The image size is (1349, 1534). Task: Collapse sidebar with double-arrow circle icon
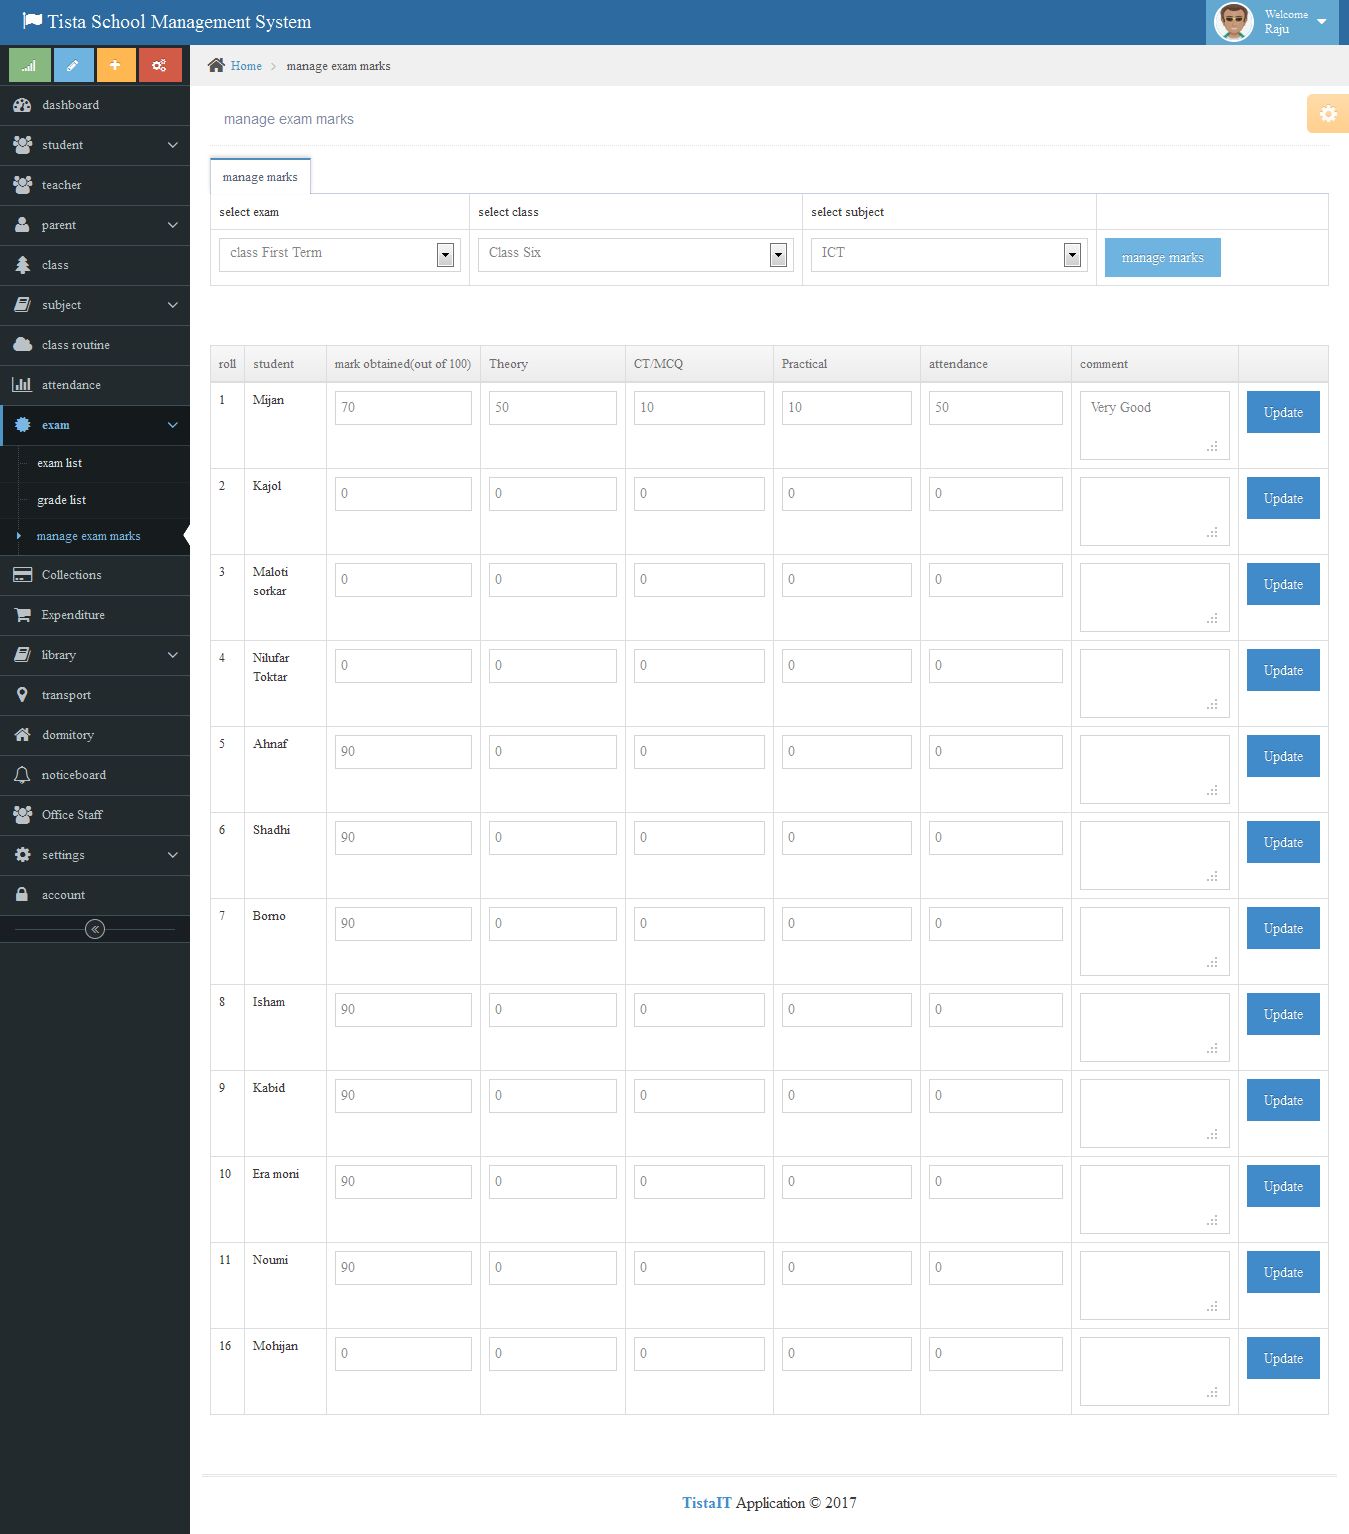click(x=95, y=929)
